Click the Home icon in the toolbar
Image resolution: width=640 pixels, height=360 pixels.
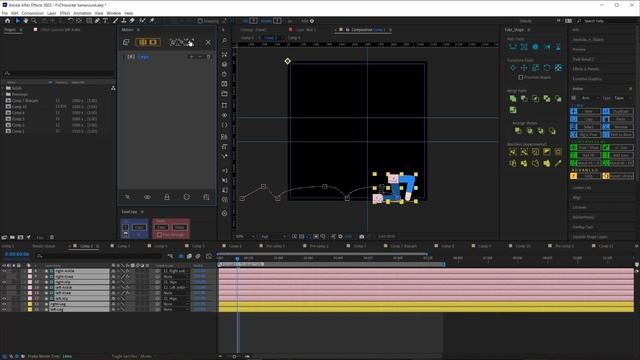point(7,20)
